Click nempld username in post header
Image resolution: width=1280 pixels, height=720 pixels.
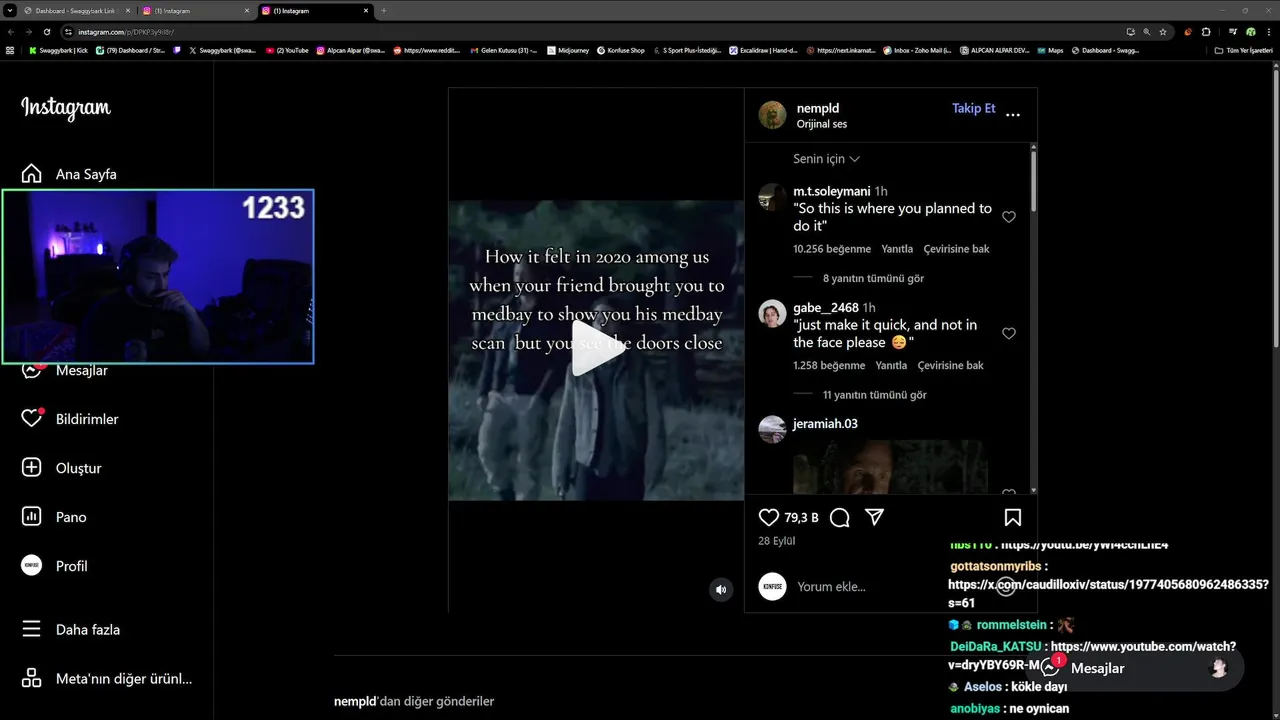pyautogui.click(x=818, y=108)
